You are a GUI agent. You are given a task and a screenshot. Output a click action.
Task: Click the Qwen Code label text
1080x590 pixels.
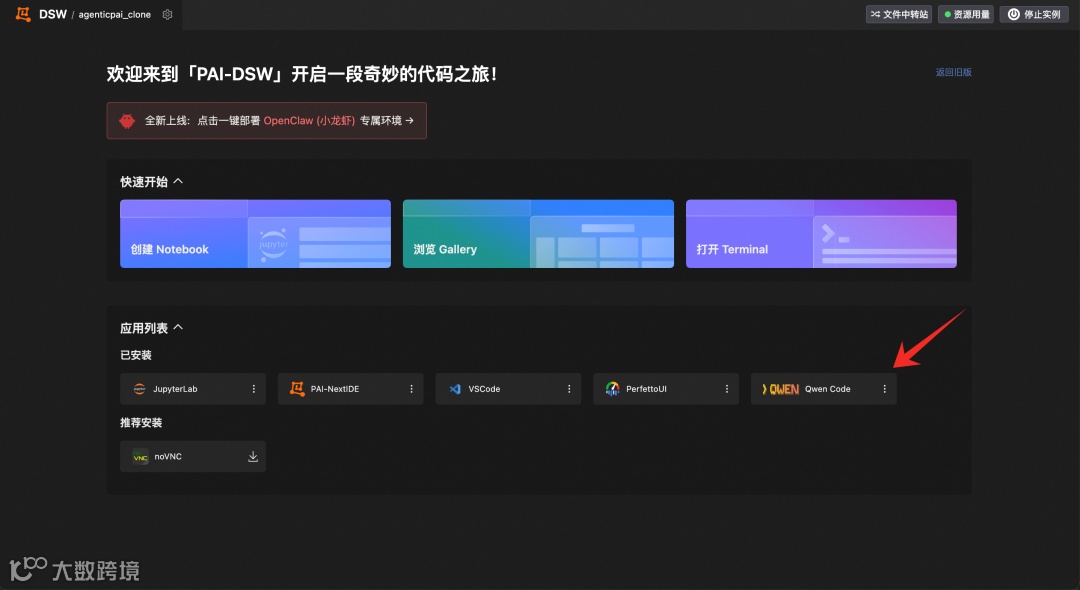(827, 389)
